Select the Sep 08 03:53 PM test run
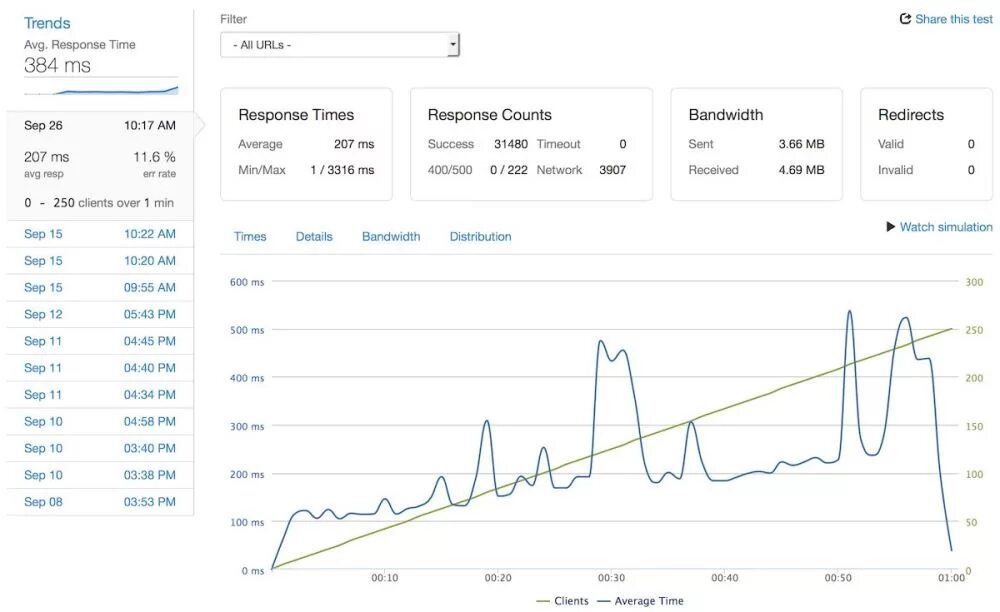 (100, 502)
